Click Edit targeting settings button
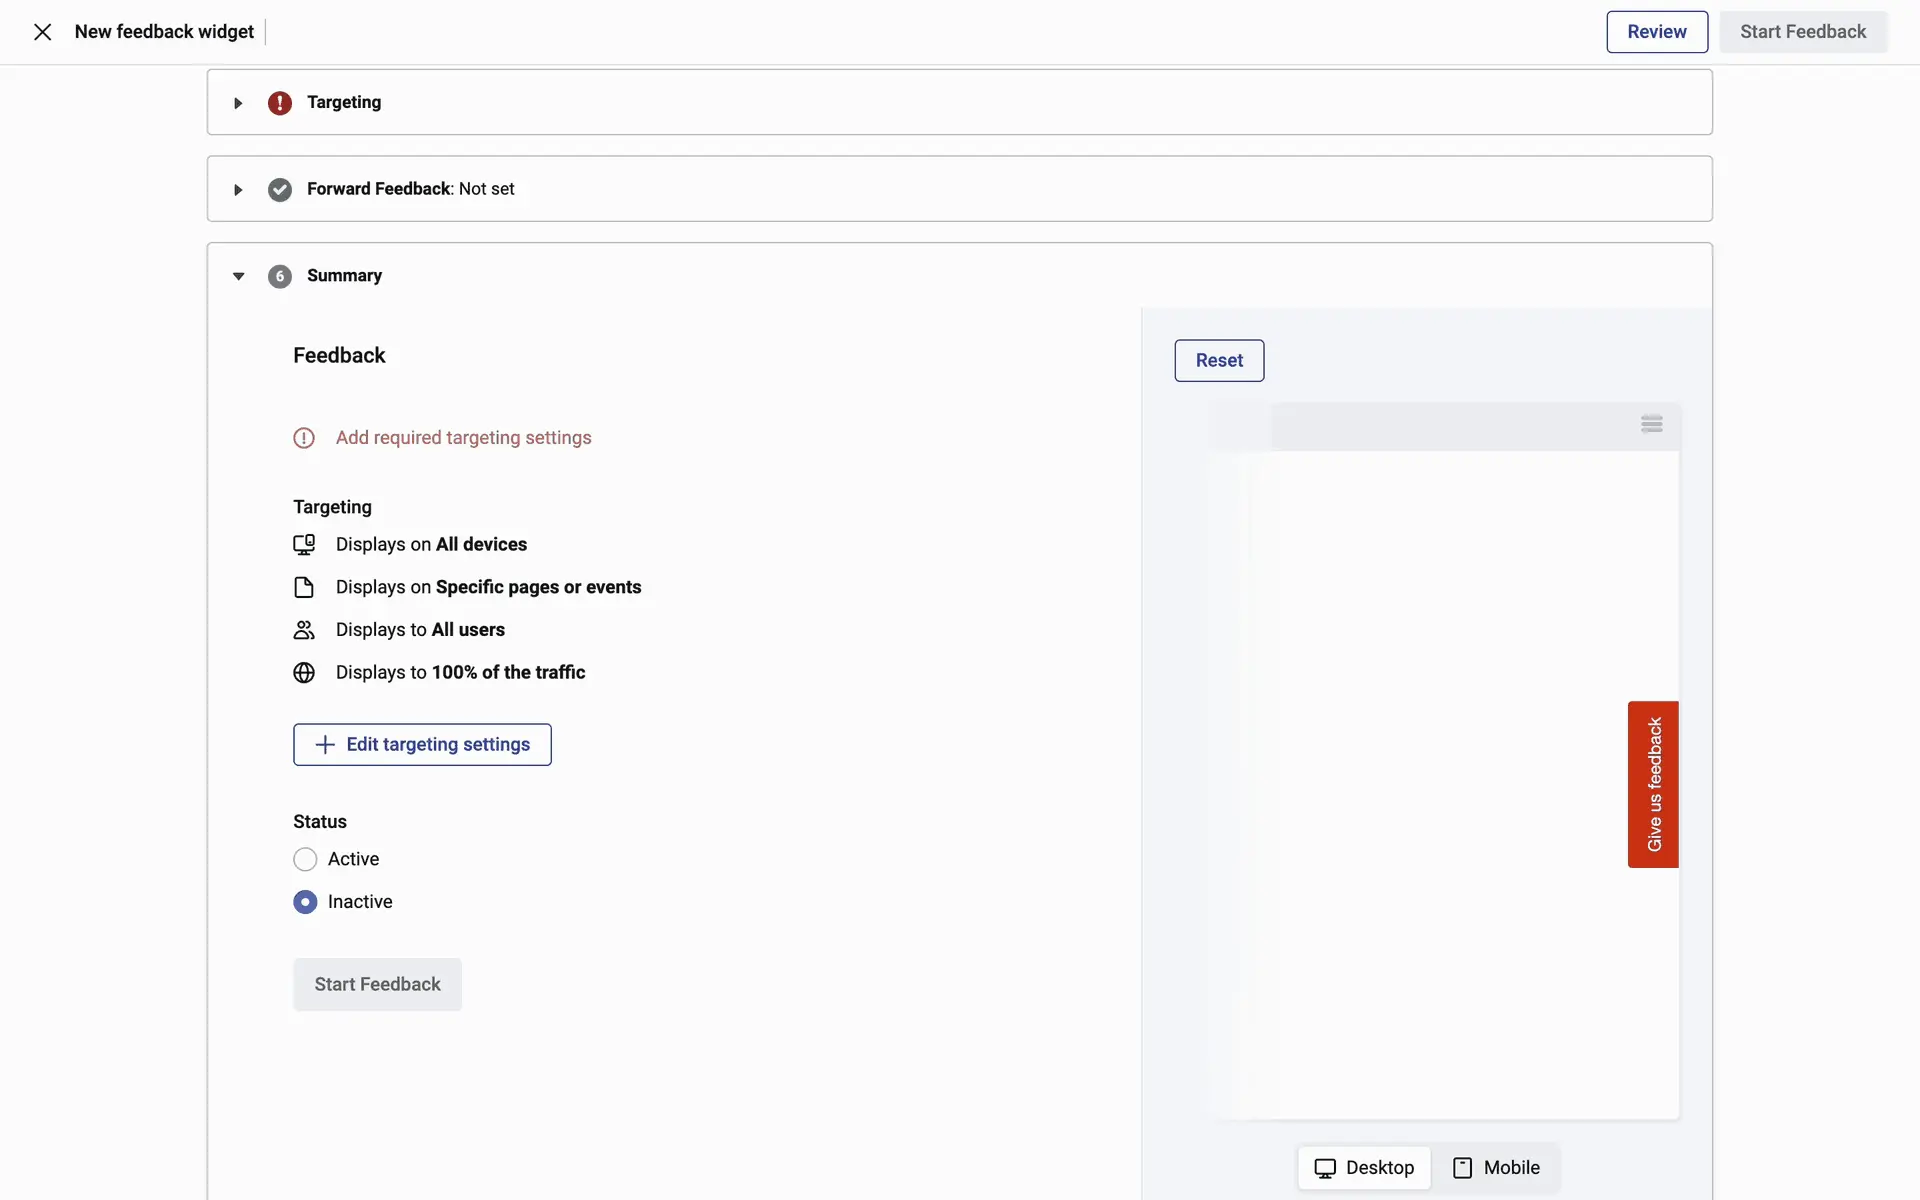 pos(422,745)
